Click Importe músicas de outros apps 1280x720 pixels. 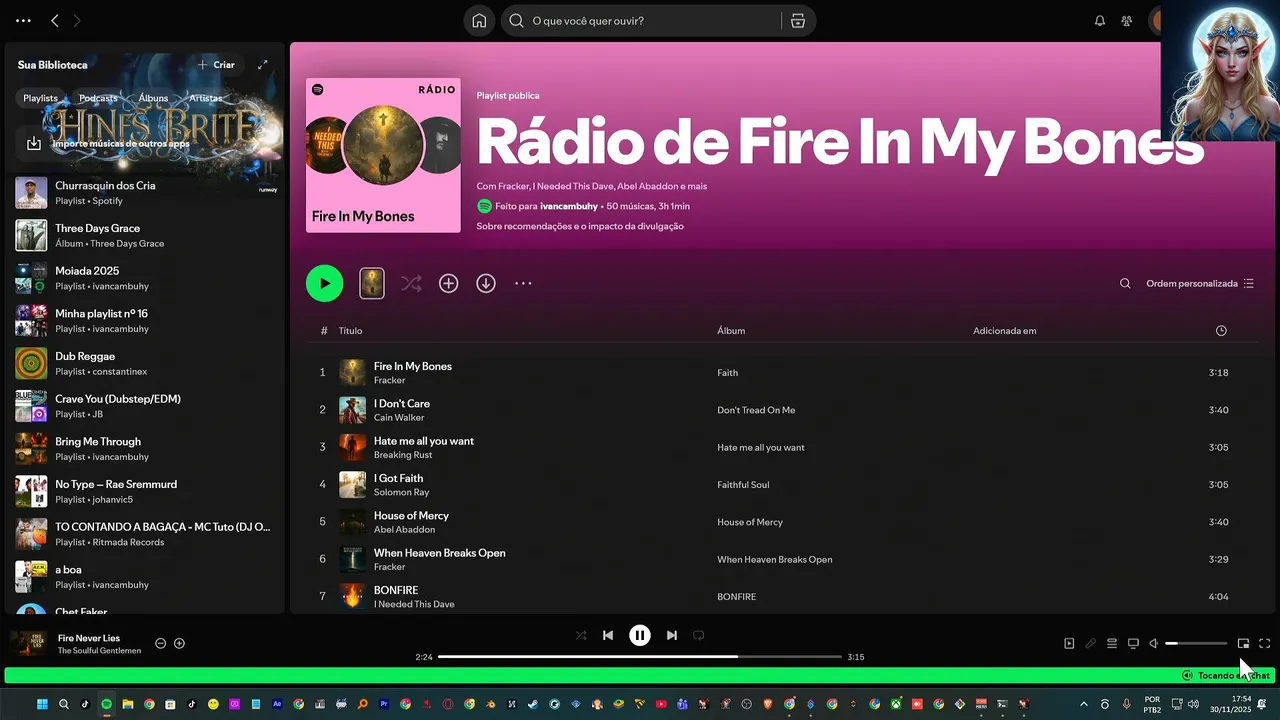pyautogui.click(x=120, y=144)
